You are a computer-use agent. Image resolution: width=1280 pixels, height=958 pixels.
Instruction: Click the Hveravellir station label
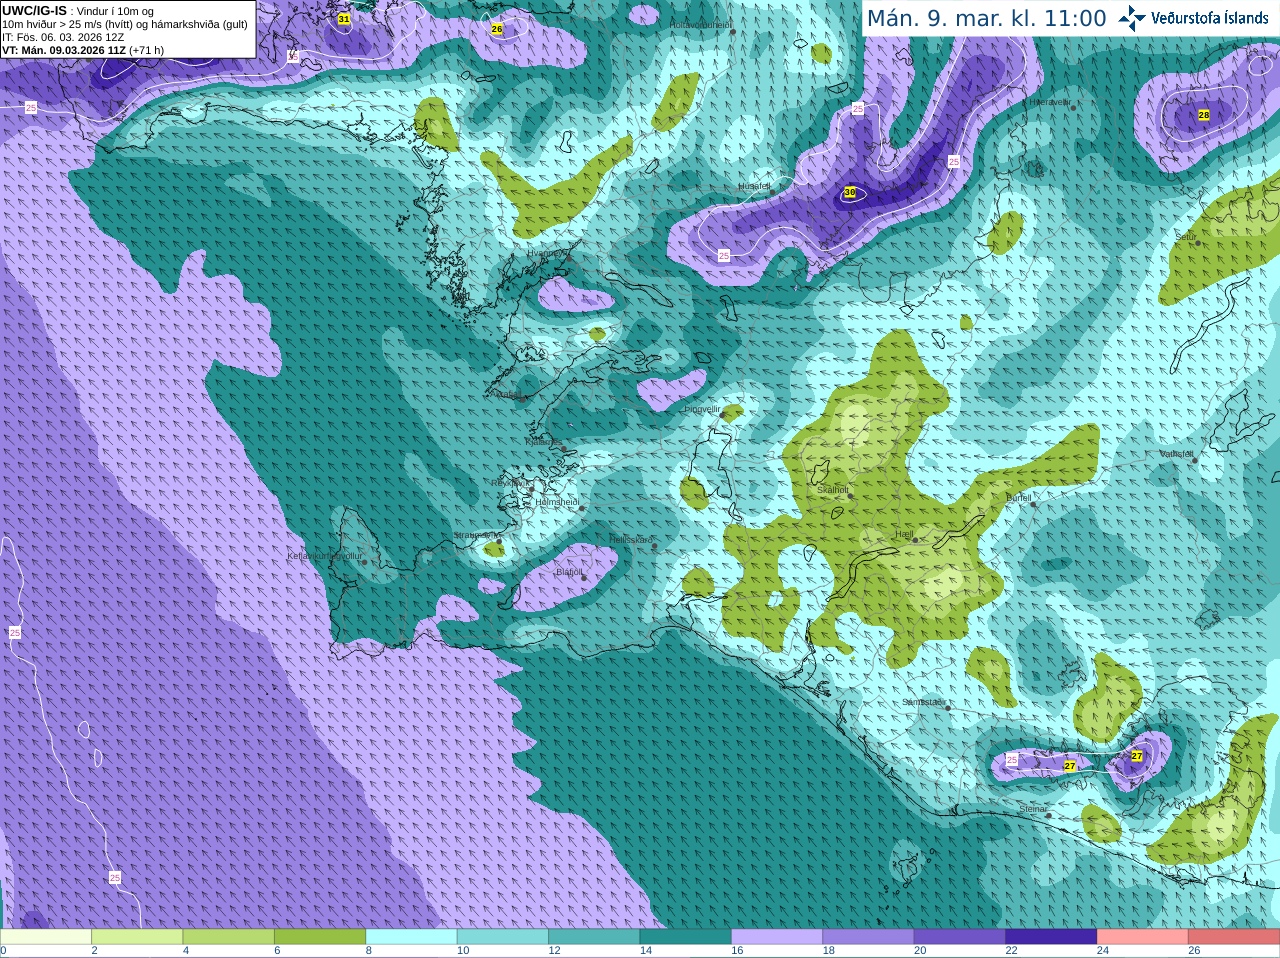[x=1050, y=102]
